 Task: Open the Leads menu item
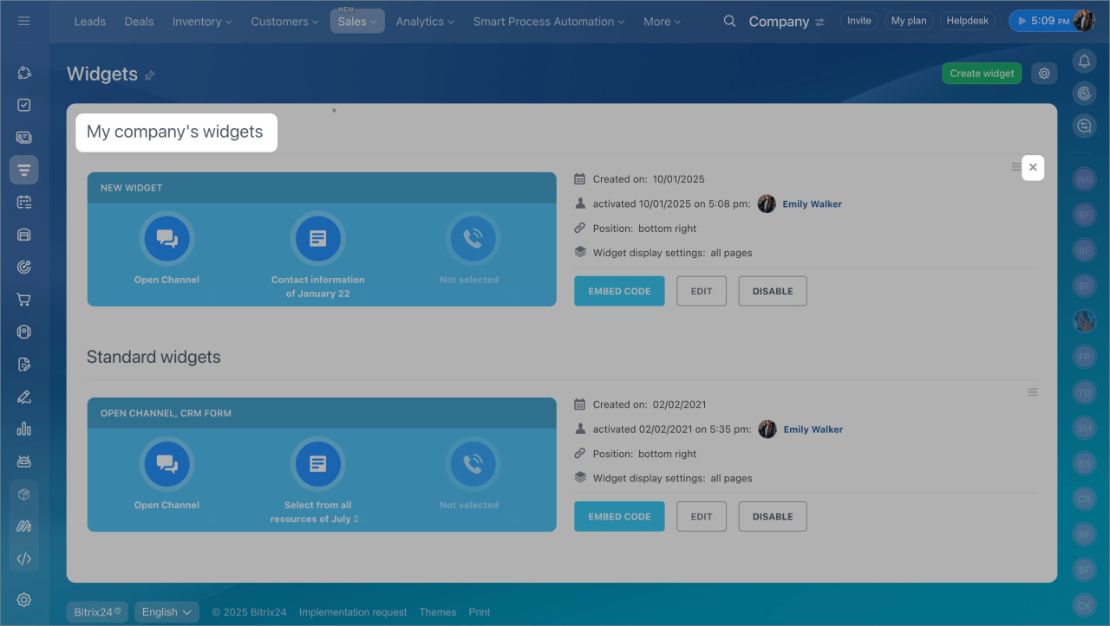point(90,21)
